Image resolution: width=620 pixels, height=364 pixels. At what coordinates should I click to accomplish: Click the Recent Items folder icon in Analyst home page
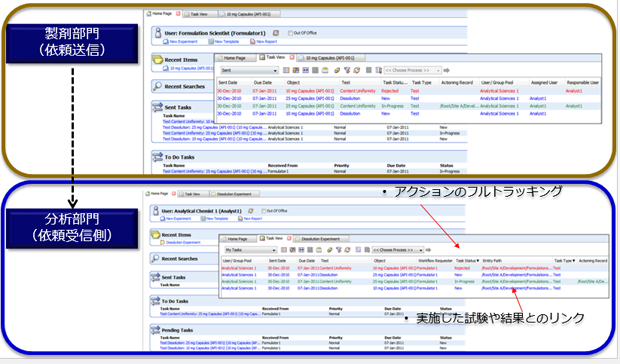click(155, 234)
